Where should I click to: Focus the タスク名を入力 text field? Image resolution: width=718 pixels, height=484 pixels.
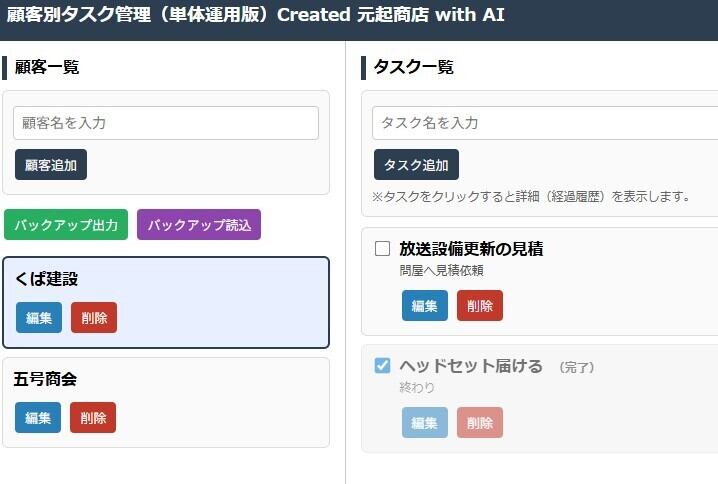pos(545,123)
